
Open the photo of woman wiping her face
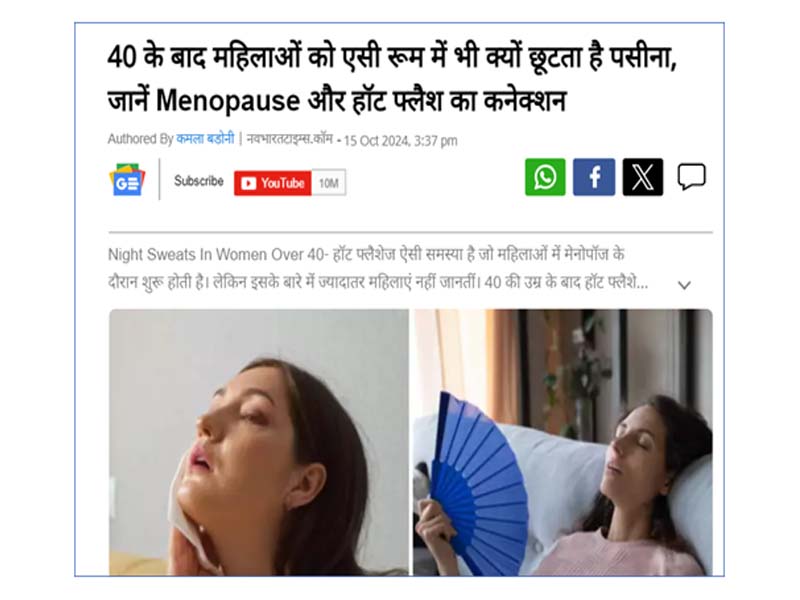(259, 442)
